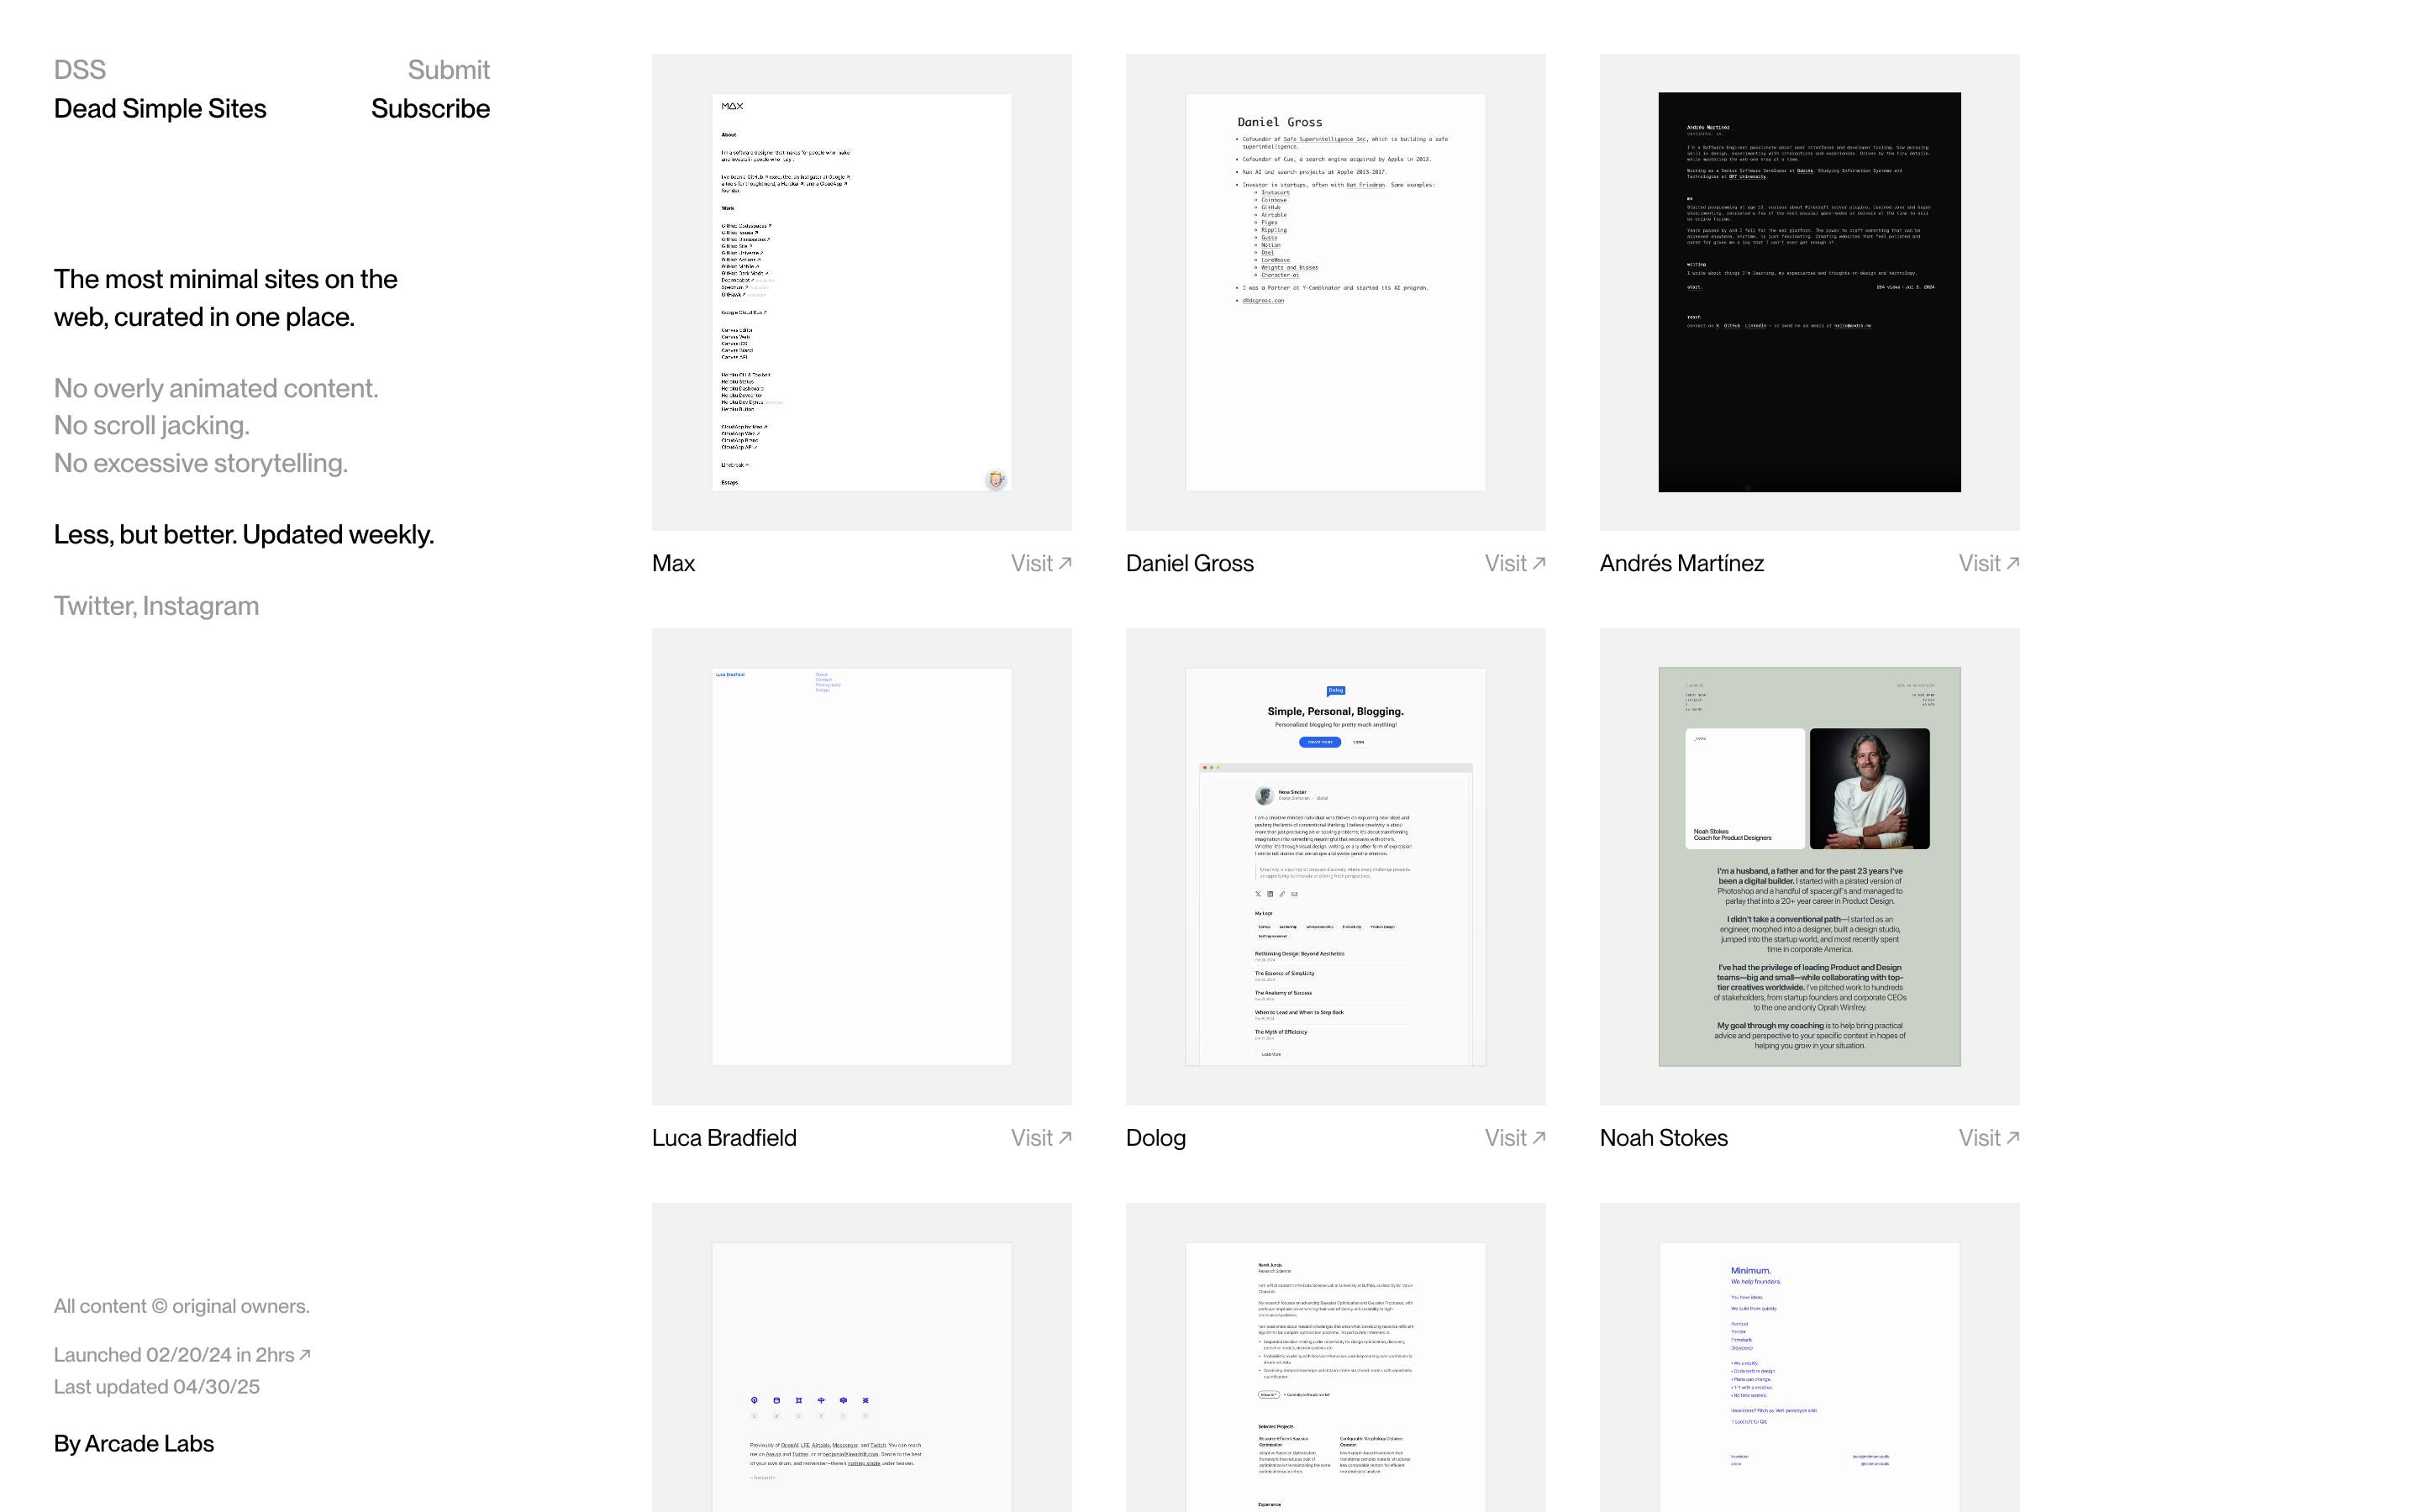Click the arrow after Launched 02/20/24 in 2hrs
Image resolution: width=2420 pixels, height=1512 pixels.
coord(305,1353)
